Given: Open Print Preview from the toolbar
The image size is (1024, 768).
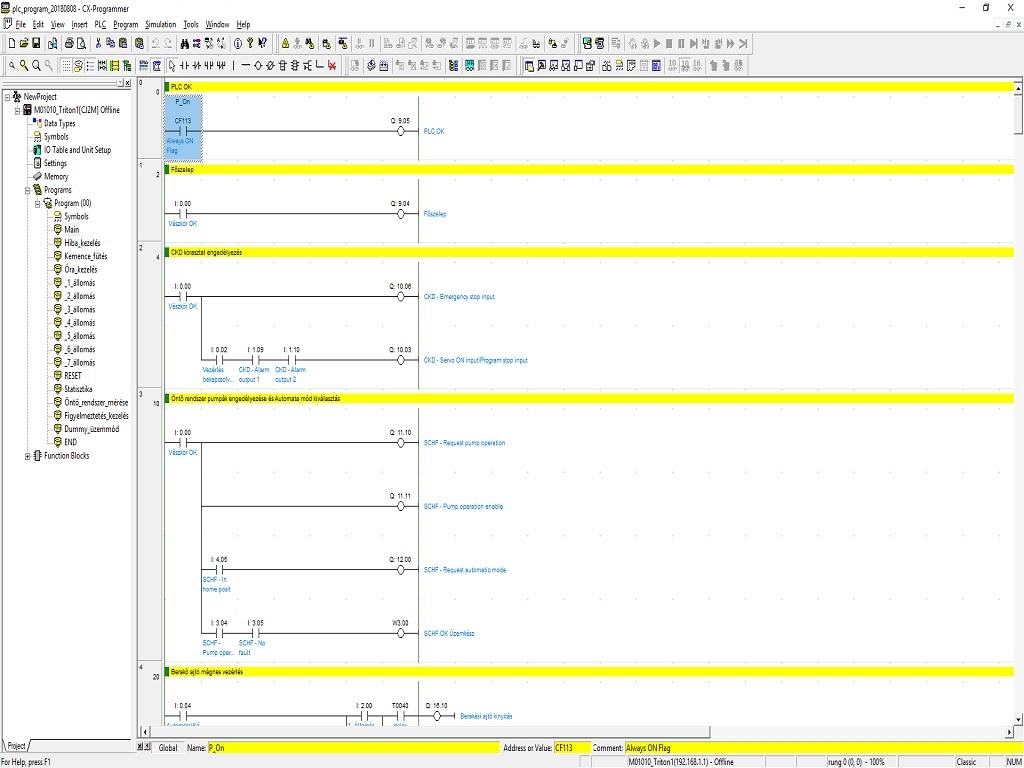Looking at the screenshot, I should tap(81, 44).
